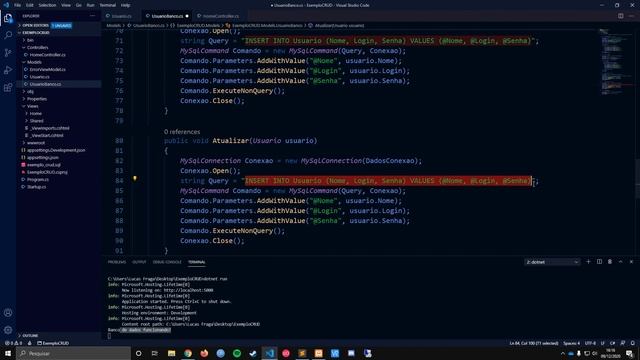The image size is (640, 360).
Task: Open Steam from the taskbar
Action: [x=253, y=353]
